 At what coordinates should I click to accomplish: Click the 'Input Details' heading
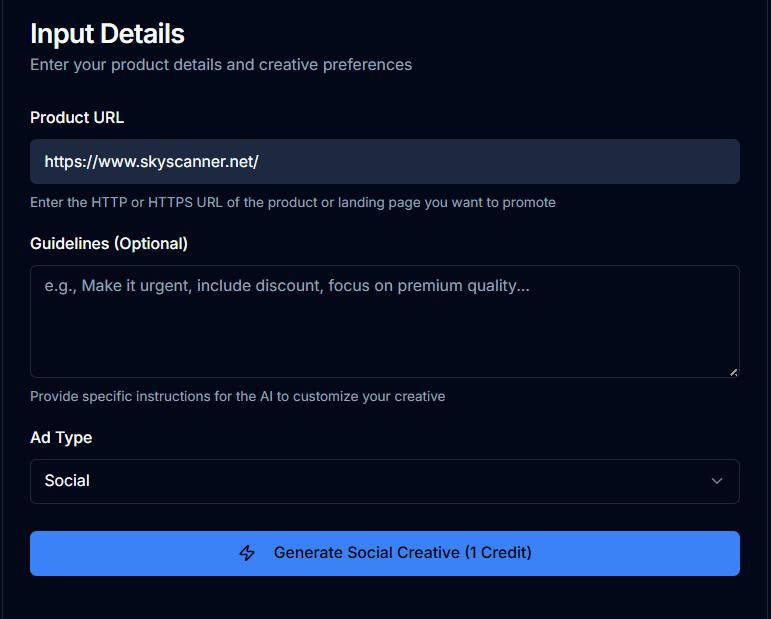pos(107,34)
